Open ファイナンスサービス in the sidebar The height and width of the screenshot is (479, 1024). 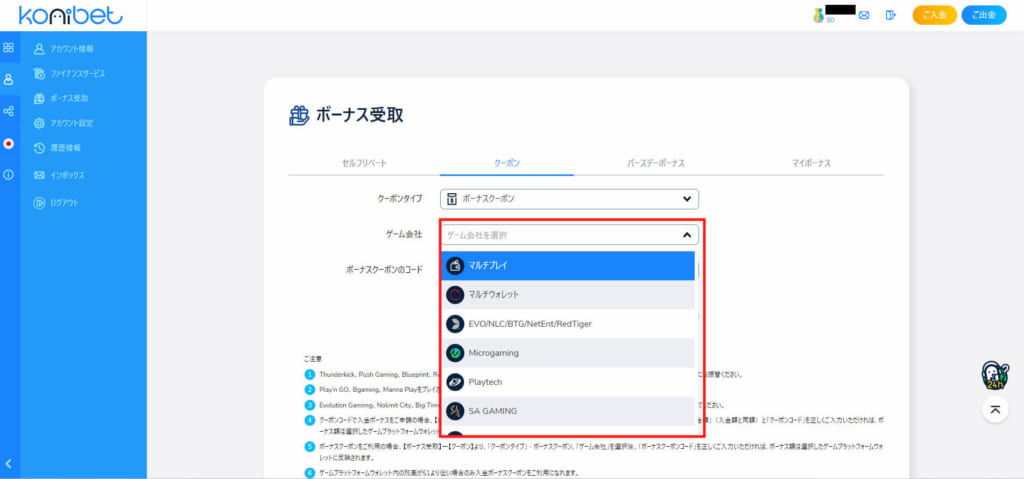69,74
